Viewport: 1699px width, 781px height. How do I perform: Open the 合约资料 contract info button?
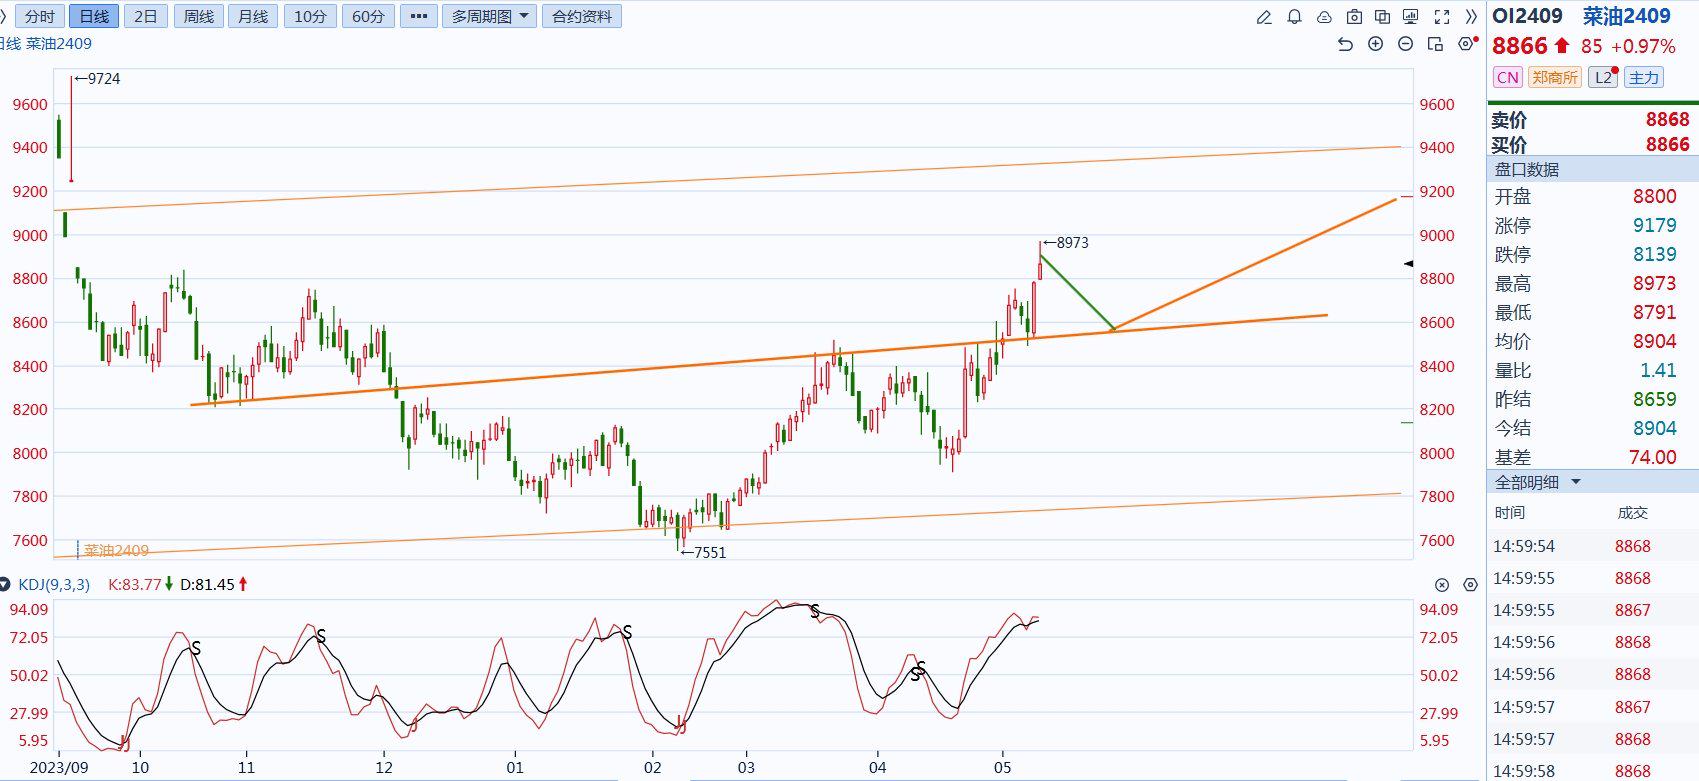(x=582, y=17)
